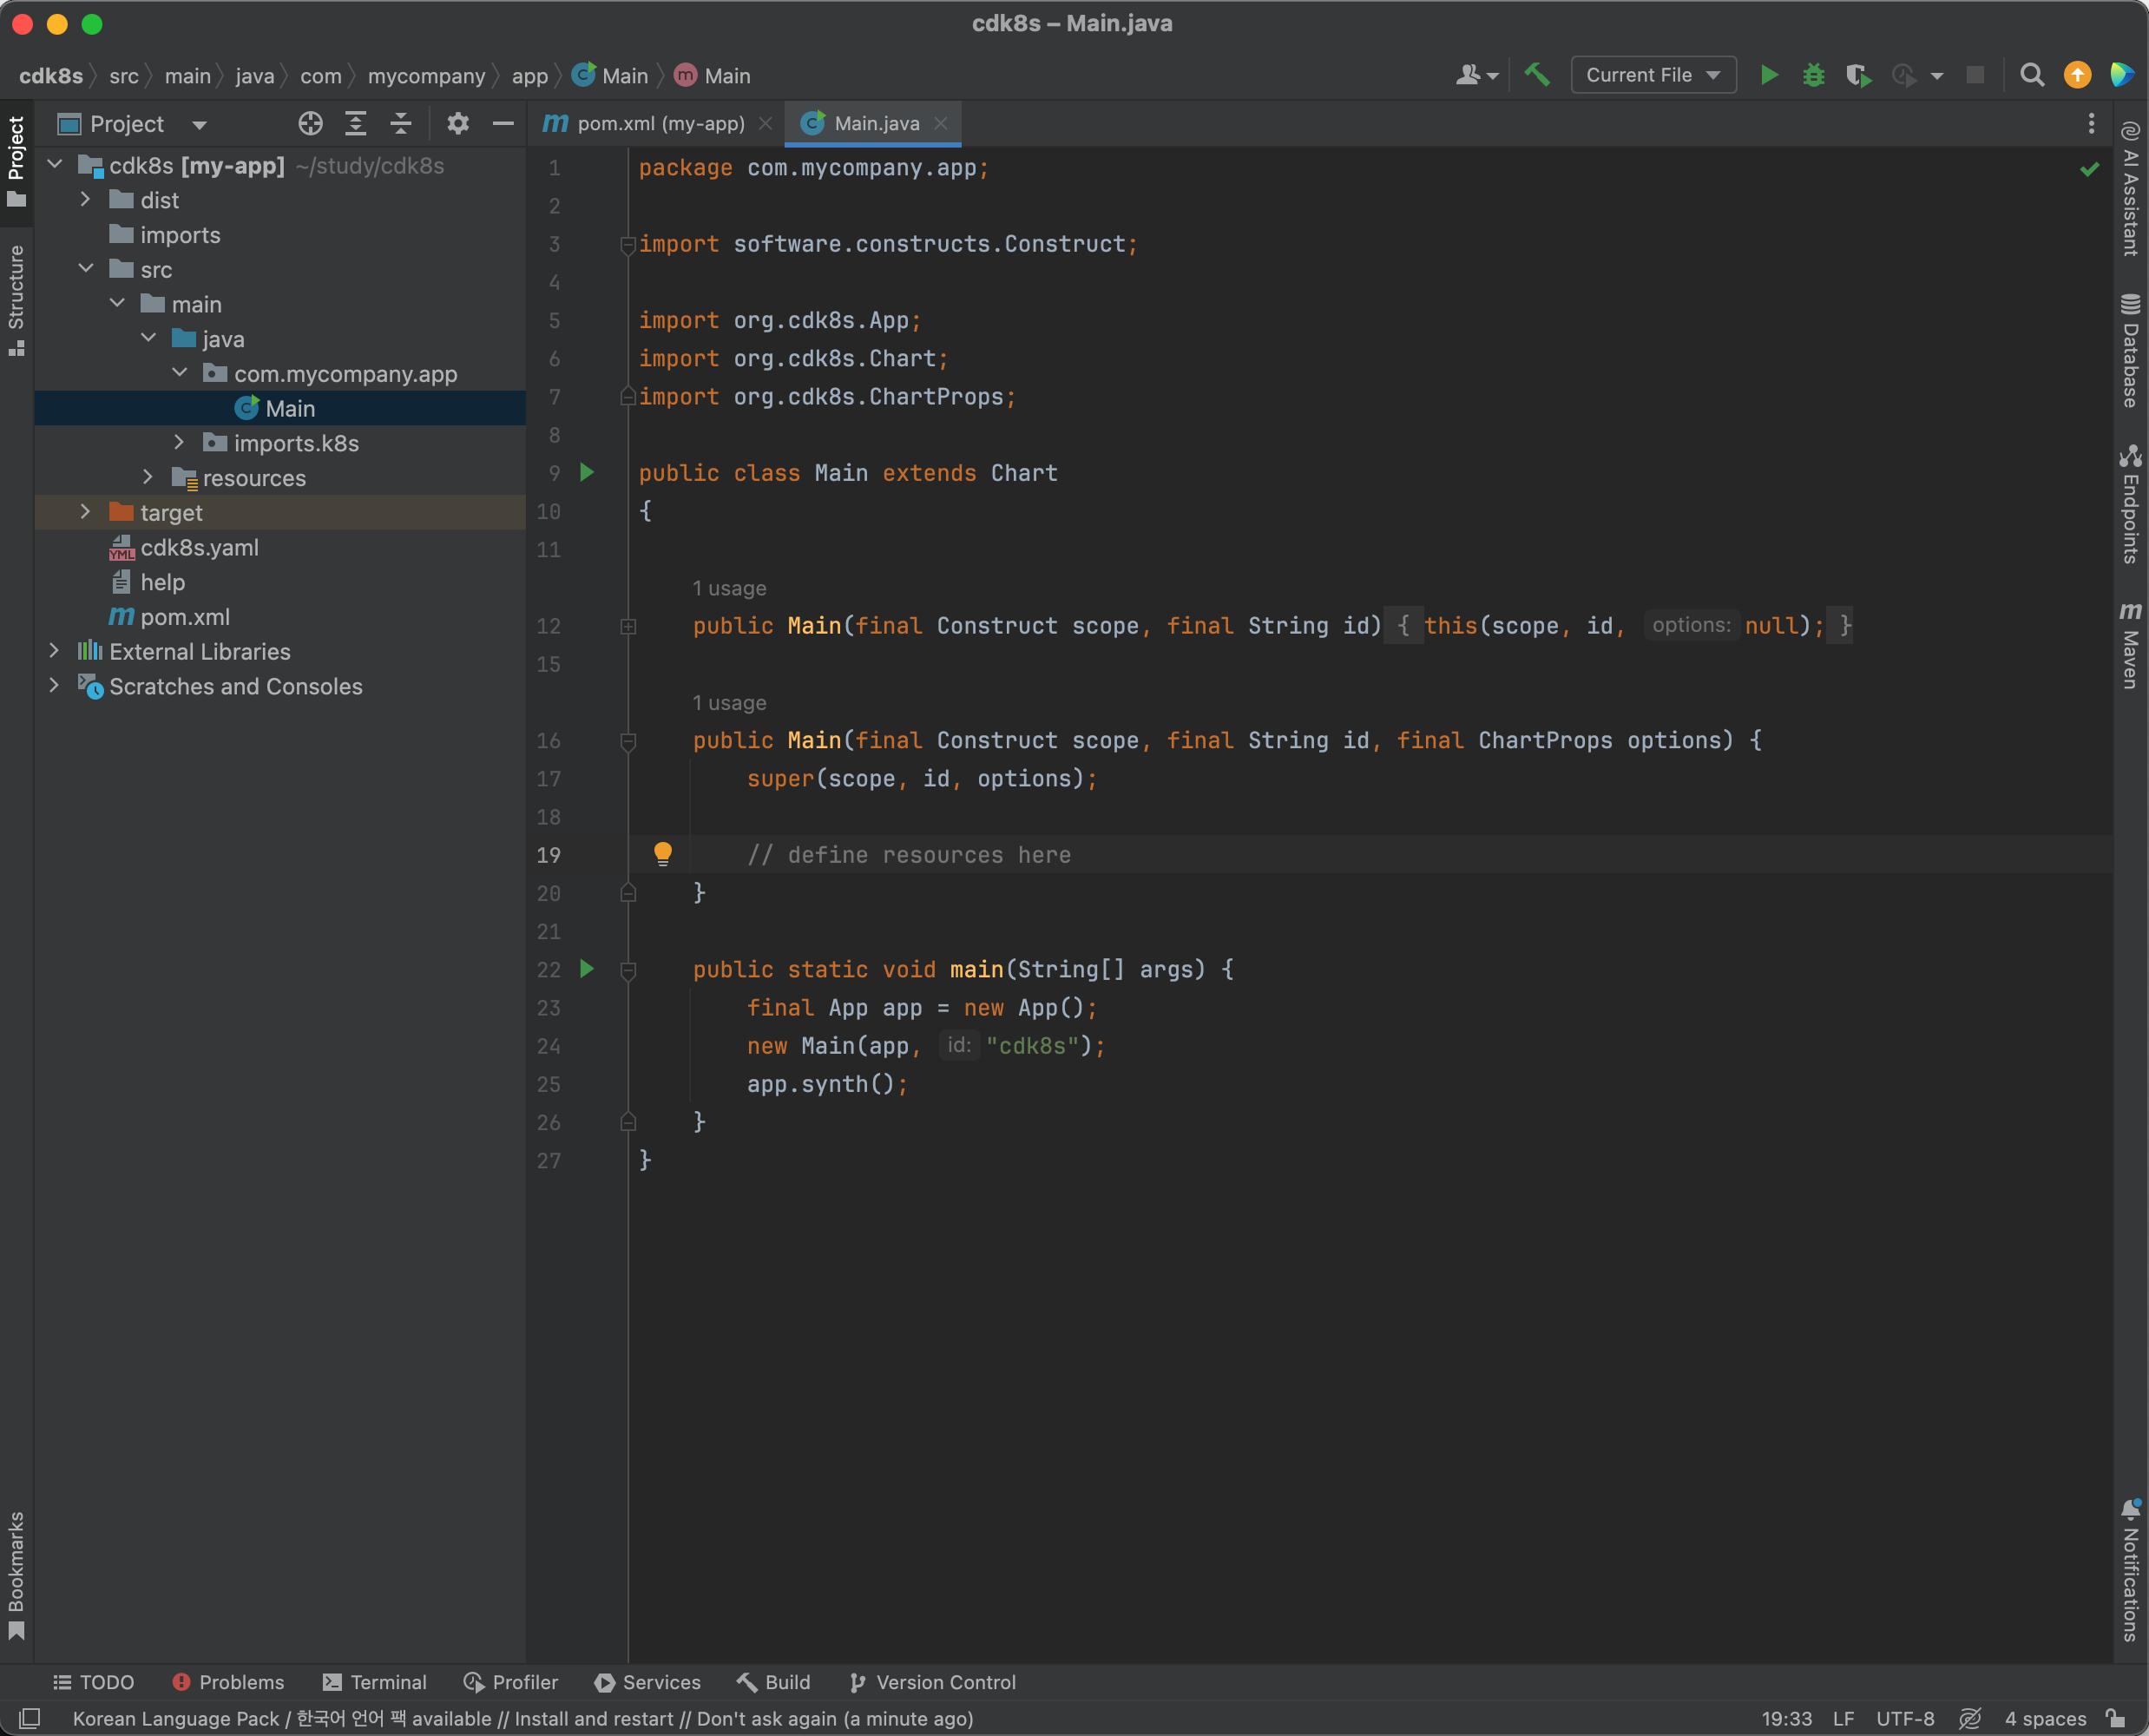Run the current file with green play button
This screenshot has height=1736, width=2149.
point(1768,75)
